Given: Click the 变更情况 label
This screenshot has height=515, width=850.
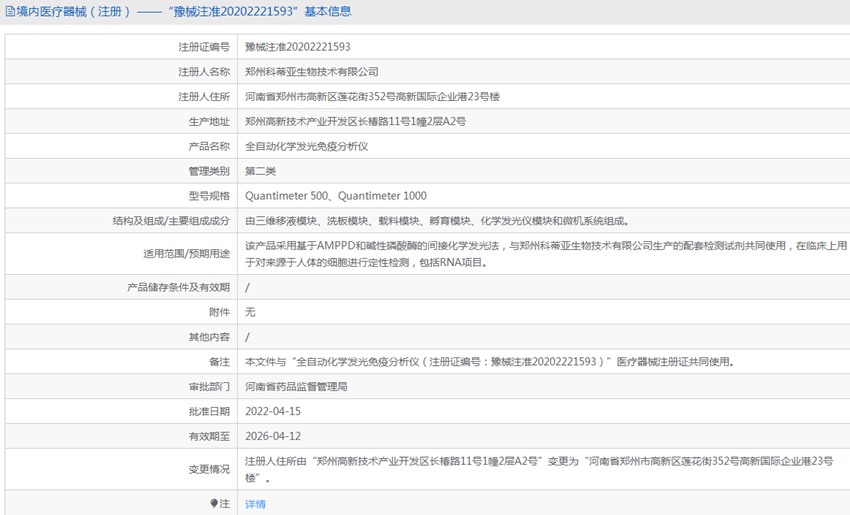Looking at the screenshot, I should pos(209,469).
